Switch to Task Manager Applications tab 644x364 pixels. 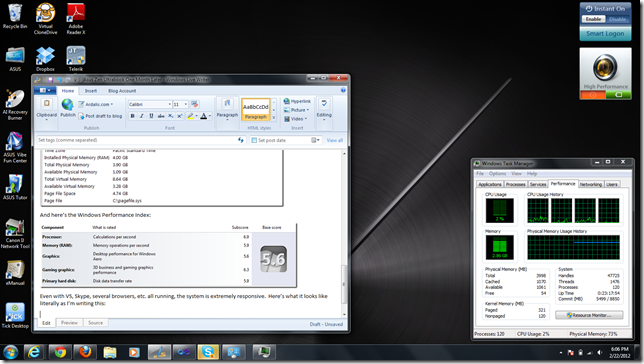click(x=490, y=184)
